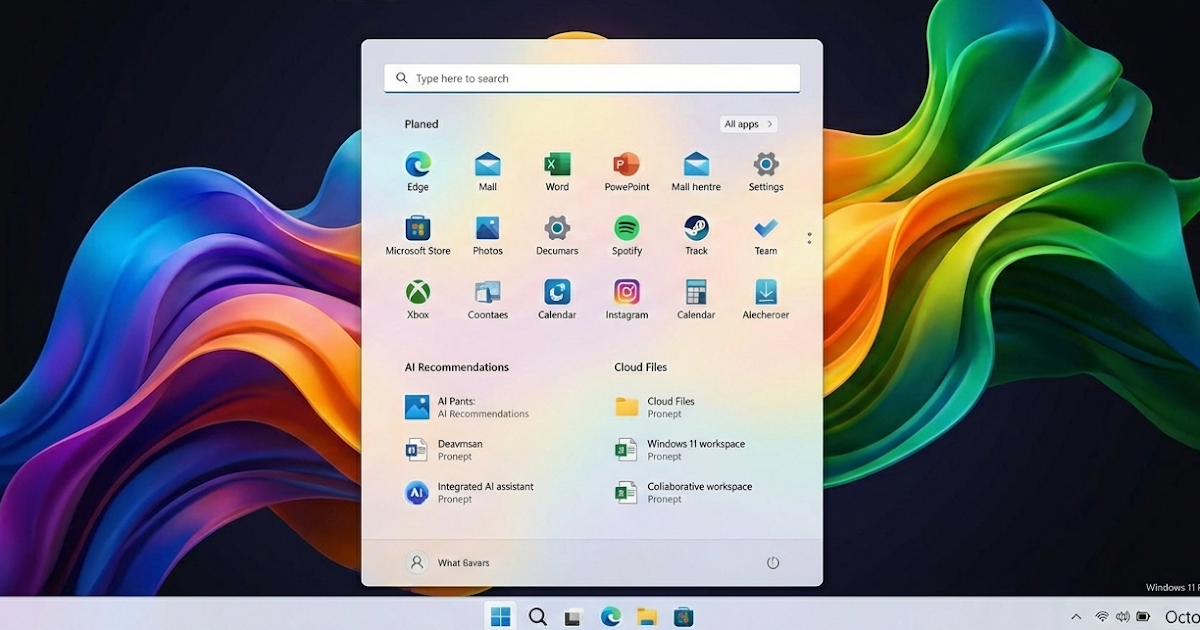1200x630 pixels.
Task: Open the Decumars gear app
Action: pyautogui.click(x=557, y=236)
